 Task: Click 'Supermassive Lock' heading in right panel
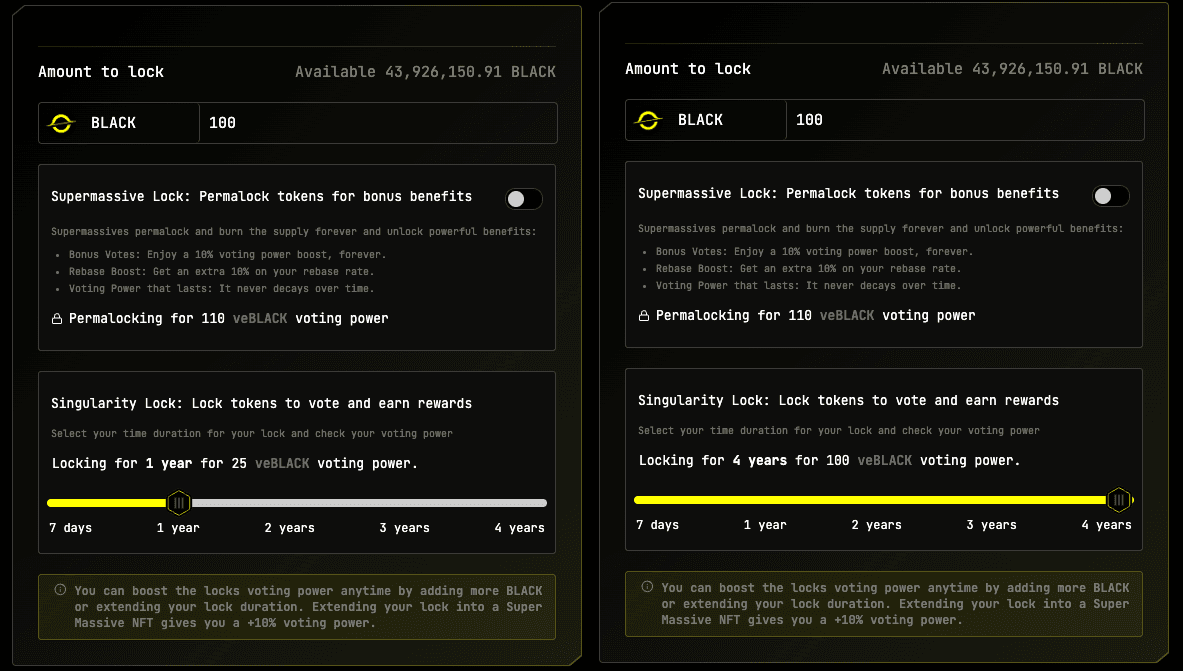pos(848,193)
